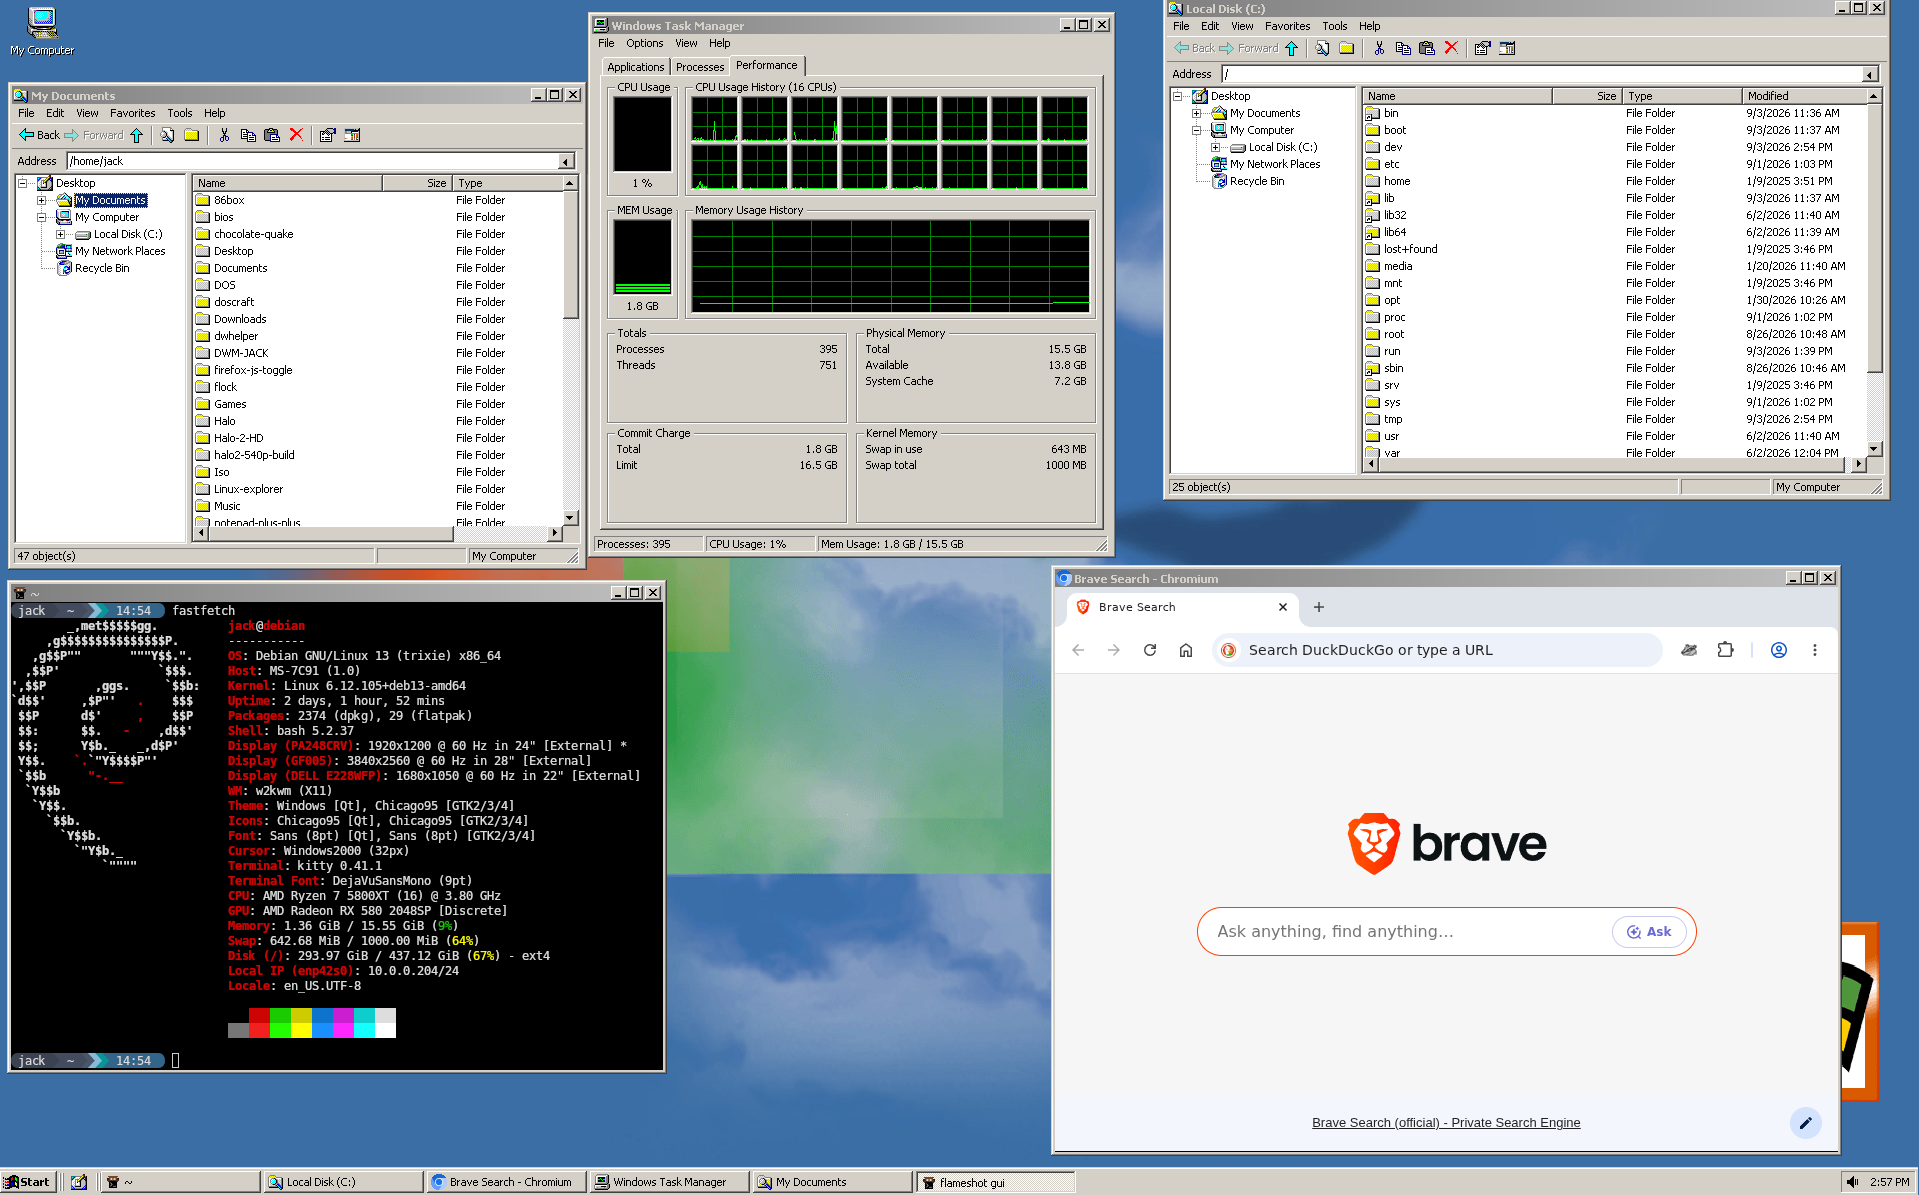Expand Local Disk (C:) in Local Disk tree
The image size is (1919, 1195).
(x=1215, y=147)
